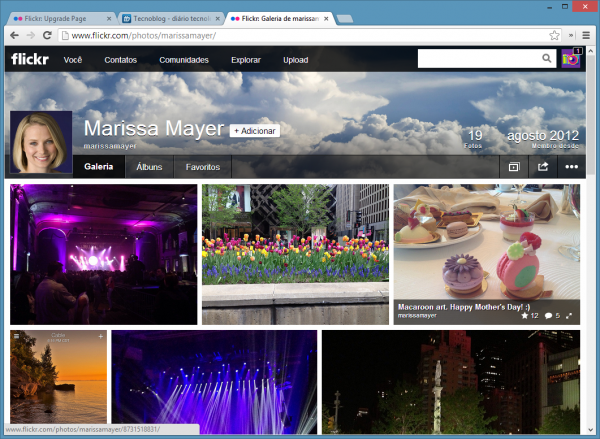Close the Galeria de marissamayer tab
The image size is (600, 439).
click(326, 18)
